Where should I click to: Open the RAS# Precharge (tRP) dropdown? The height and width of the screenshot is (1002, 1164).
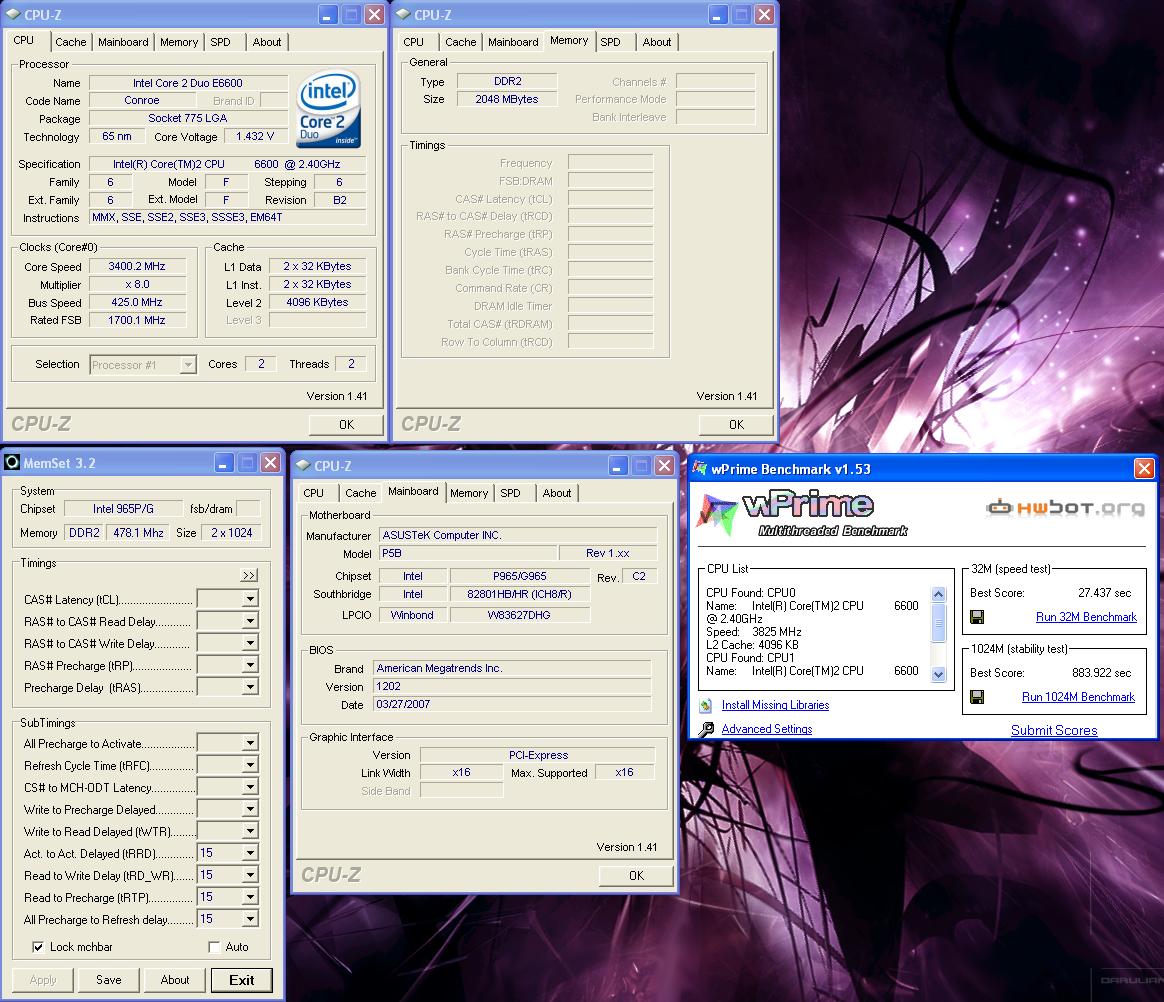point(250,665)
